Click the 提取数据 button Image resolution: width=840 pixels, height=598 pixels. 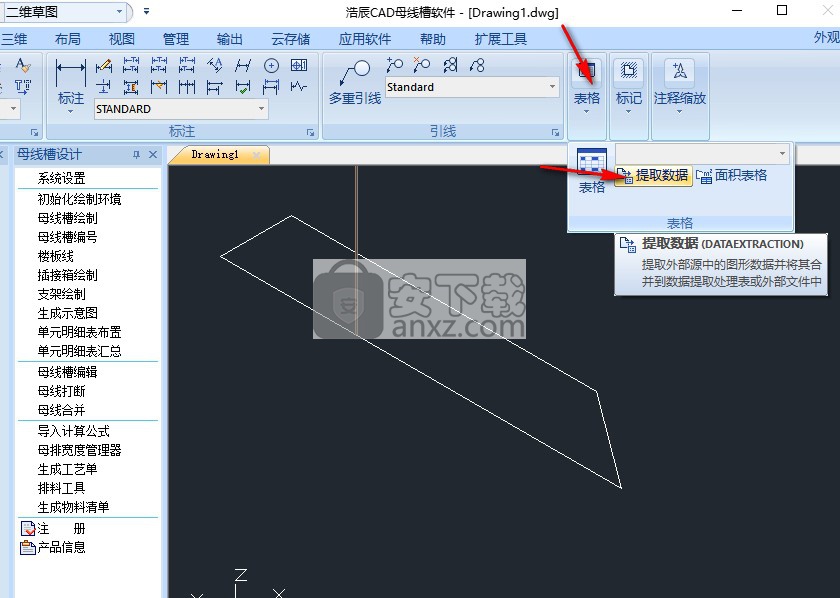pos(654,175)
